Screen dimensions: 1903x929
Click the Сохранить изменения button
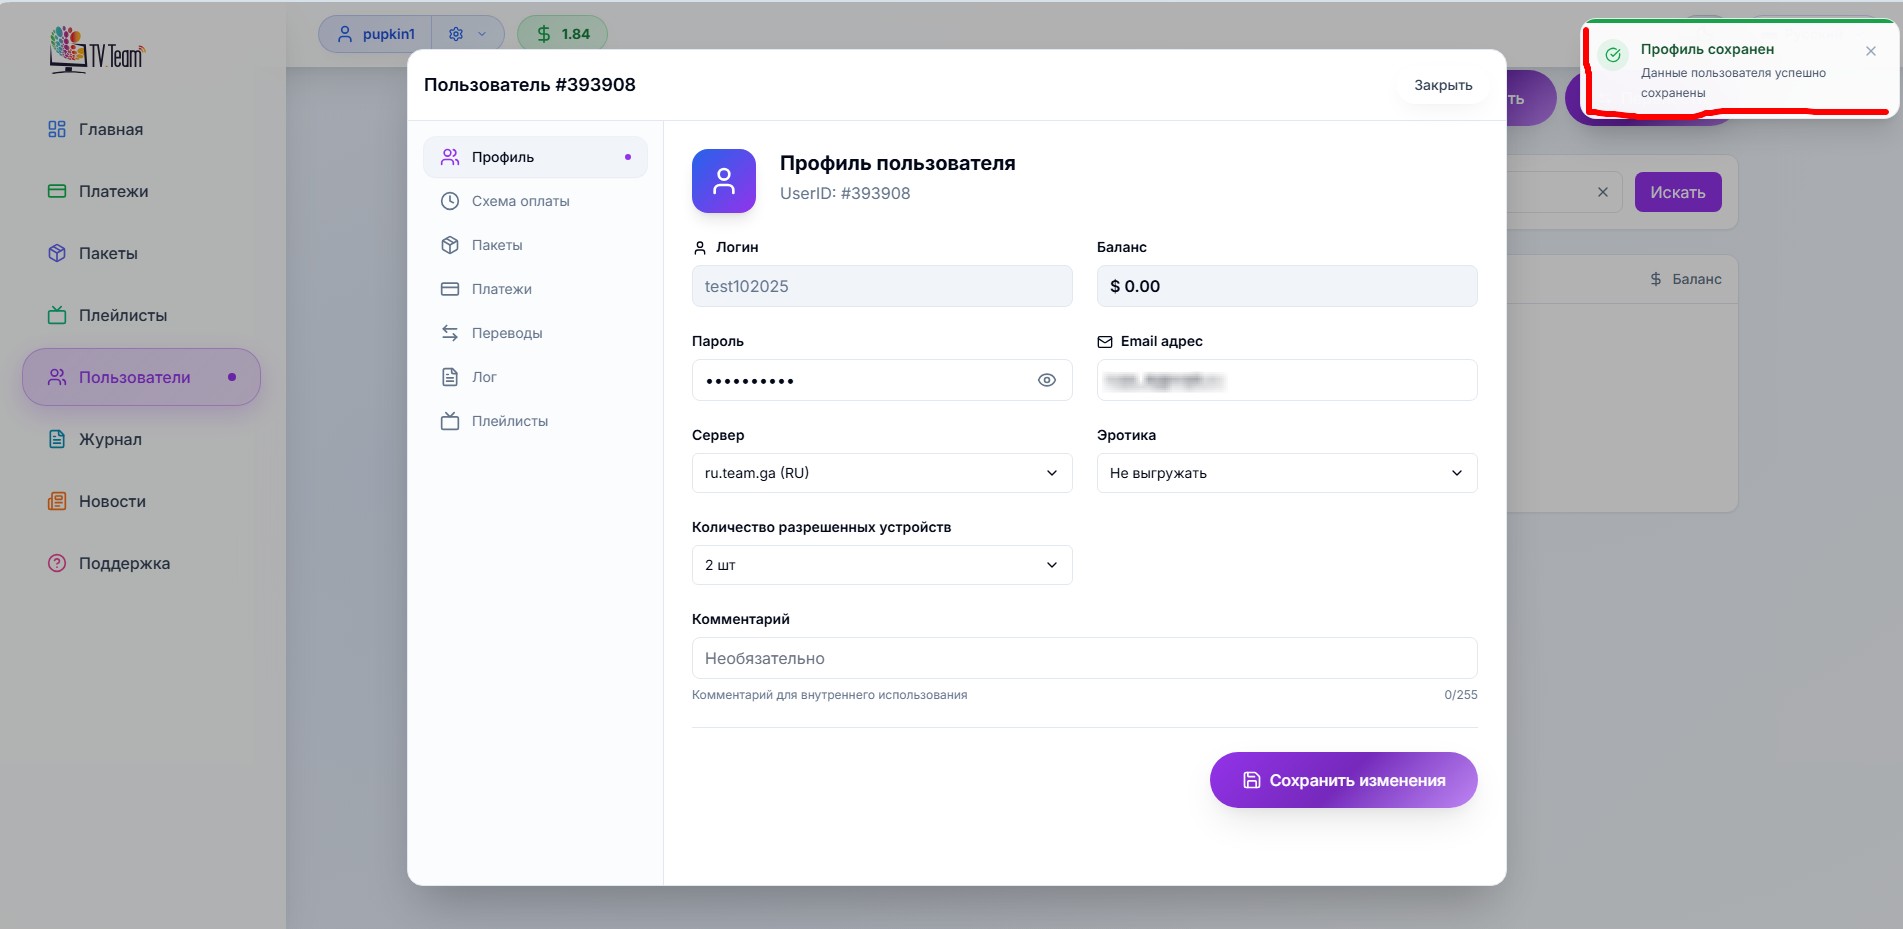click(1343, 780)
